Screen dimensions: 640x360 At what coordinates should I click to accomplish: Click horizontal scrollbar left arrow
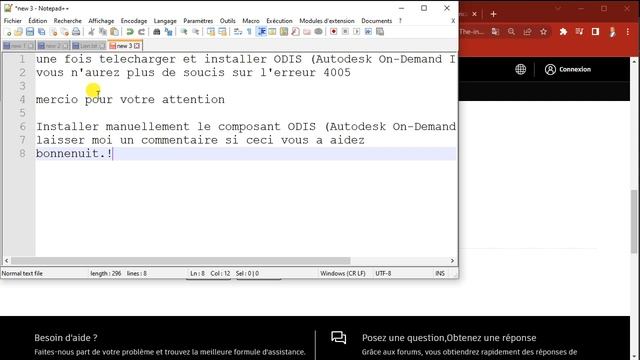pyautogui.click(x=7, y=261)
